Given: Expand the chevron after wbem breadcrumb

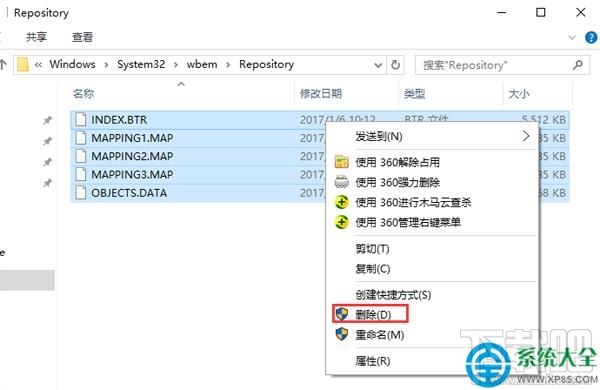Looking at the screenshot, I should pos(228,65).
